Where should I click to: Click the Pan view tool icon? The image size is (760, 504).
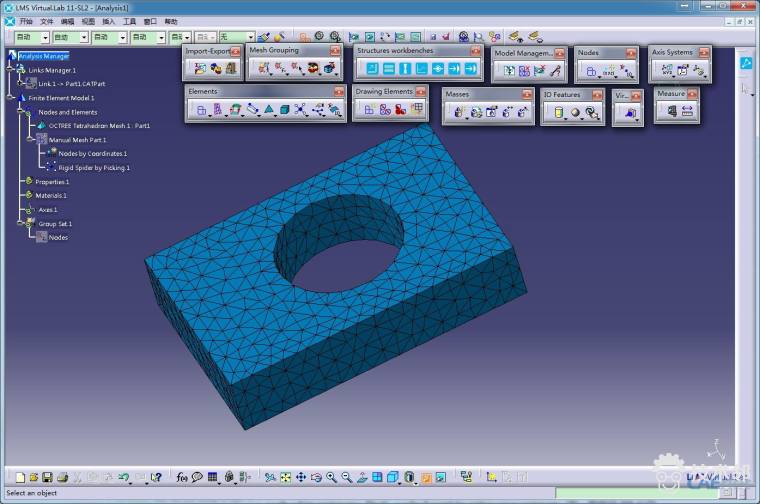tap(301, 478)
